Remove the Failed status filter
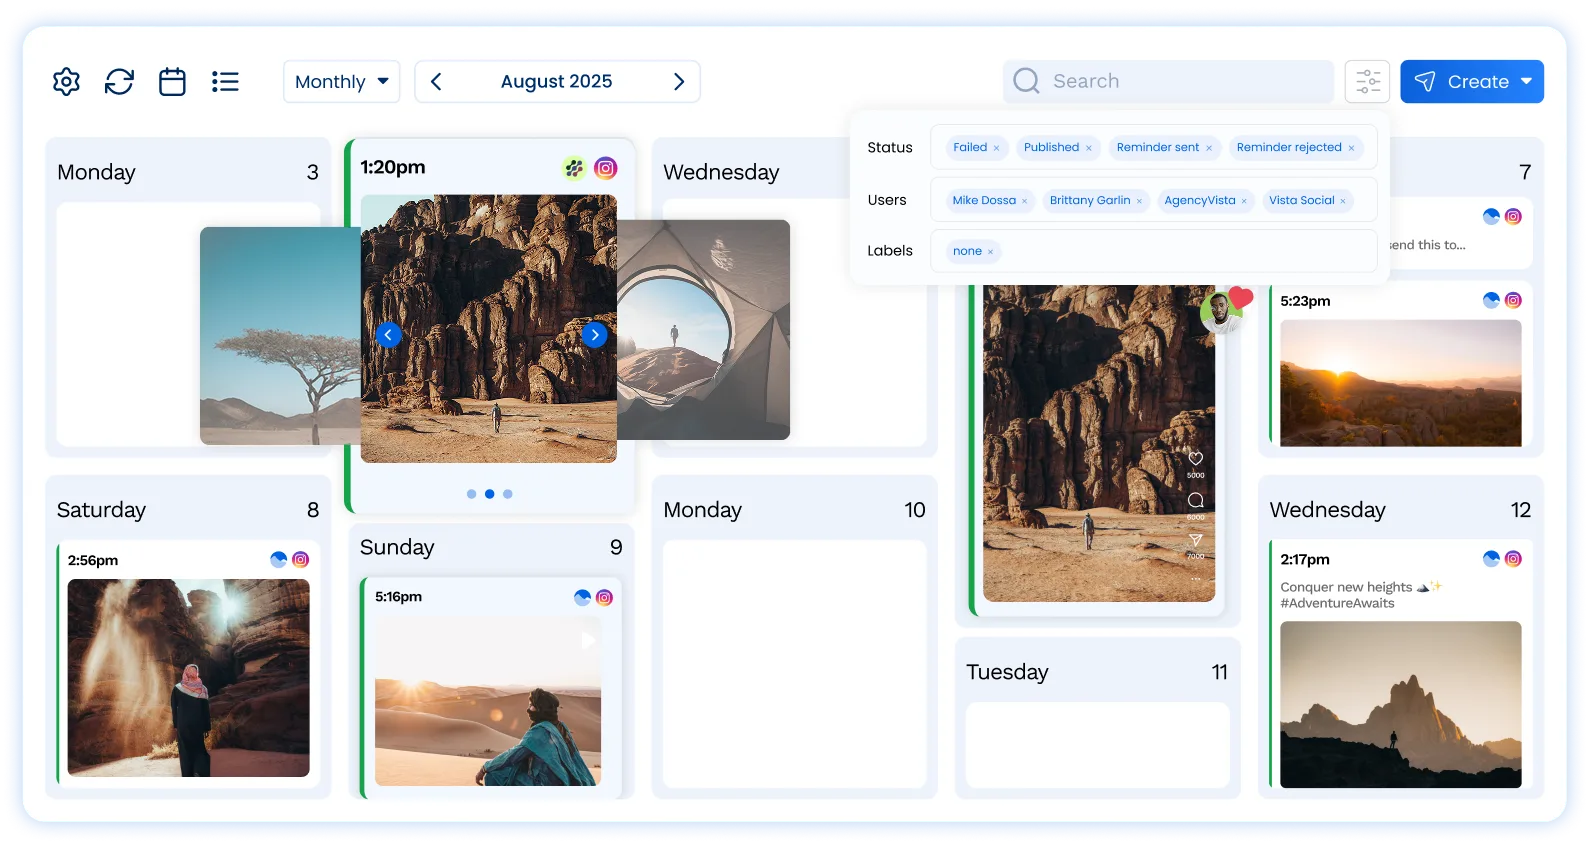Viewport: 1590px width, 849px height. (x=996, y=148)
